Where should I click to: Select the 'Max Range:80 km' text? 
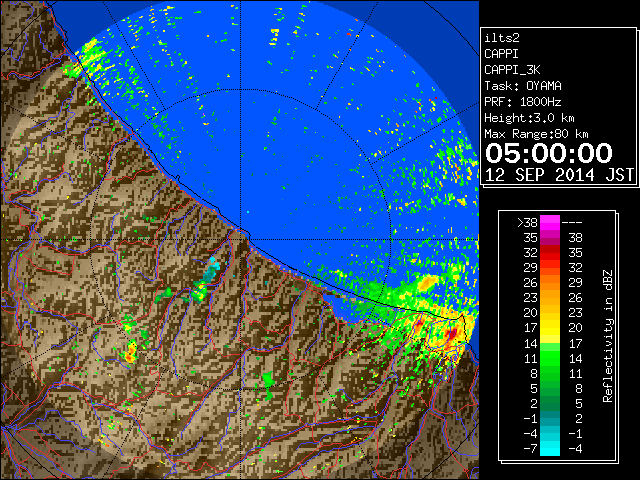(536, 134)
